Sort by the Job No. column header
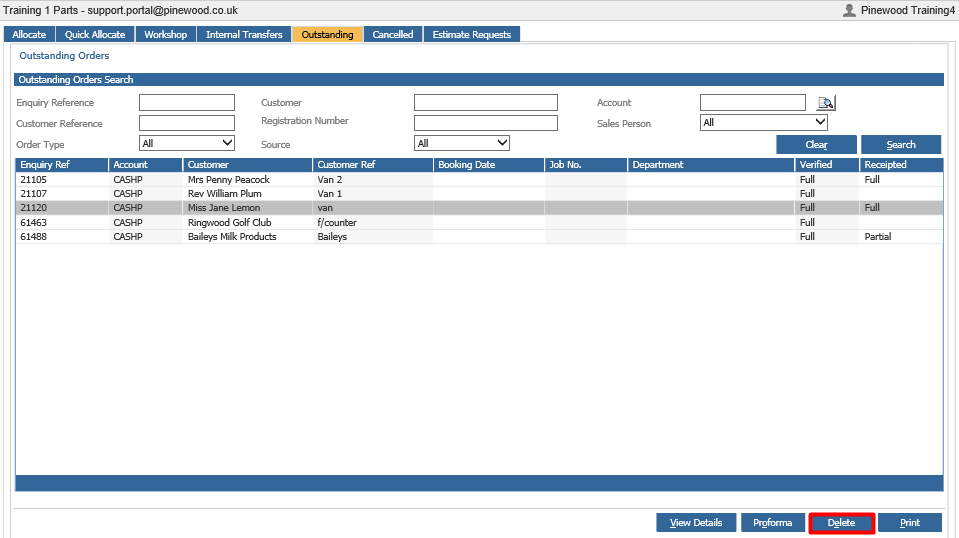The width and height of the screenshot is (959, 538). click(586, 164)
